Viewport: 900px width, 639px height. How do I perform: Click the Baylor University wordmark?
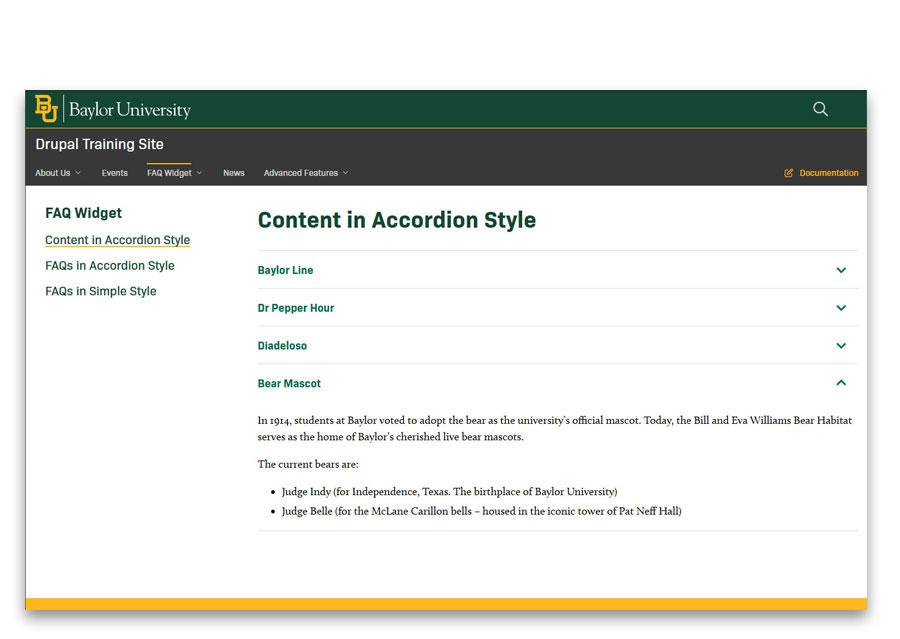click(x=130, y=109)
